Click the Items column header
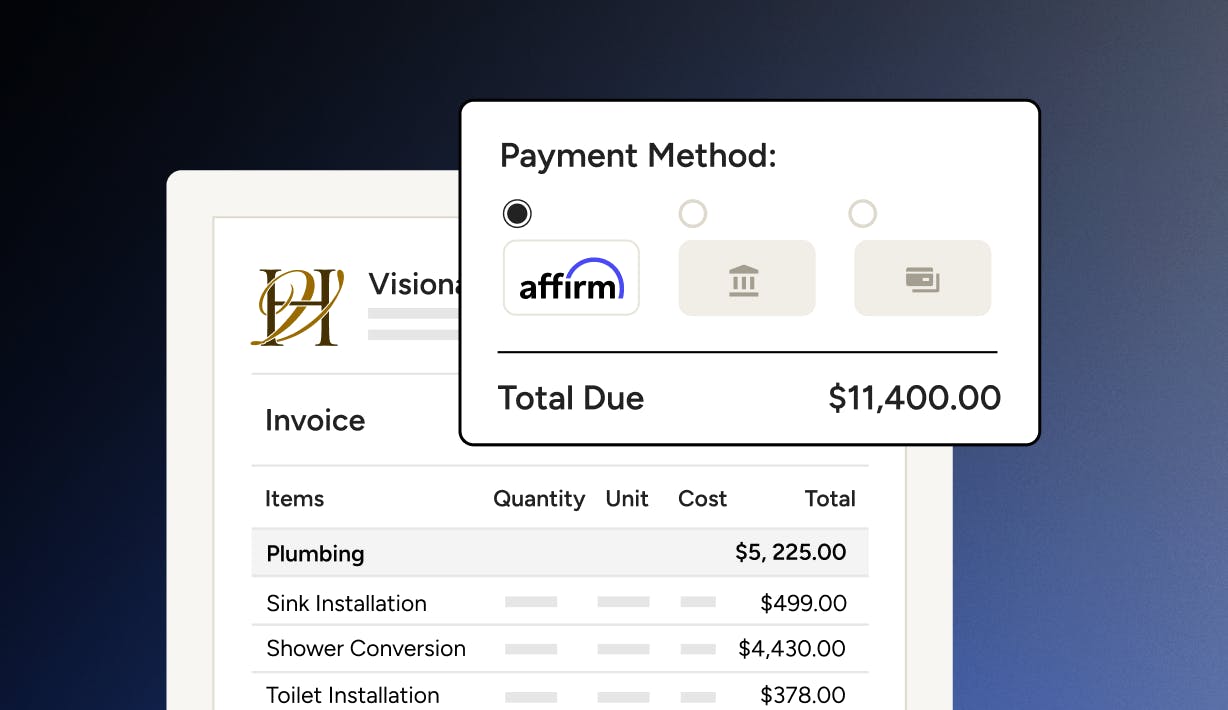 294,499
